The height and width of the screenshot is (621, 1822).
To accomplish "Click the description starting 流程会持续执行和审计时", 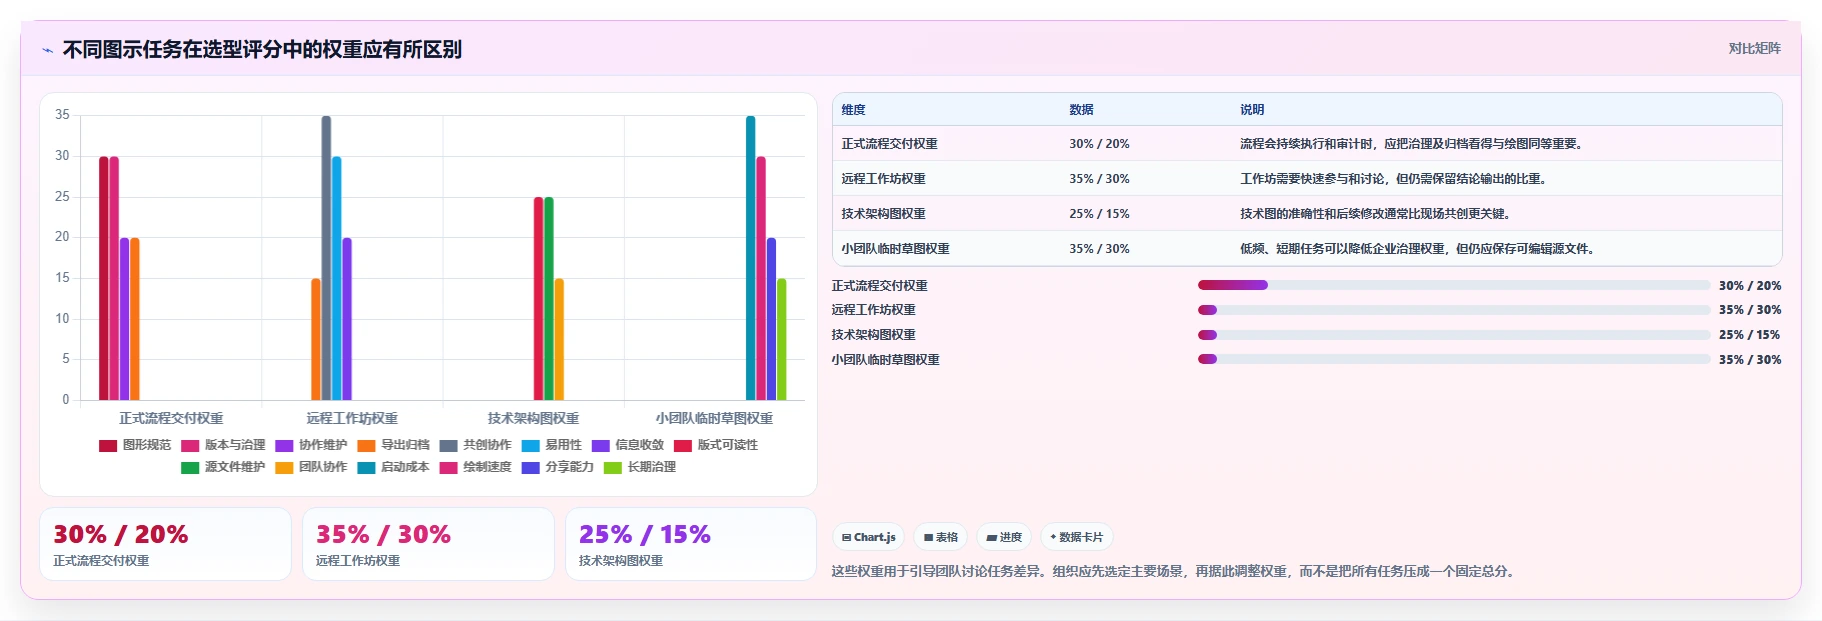I will tap(1412, 144).
